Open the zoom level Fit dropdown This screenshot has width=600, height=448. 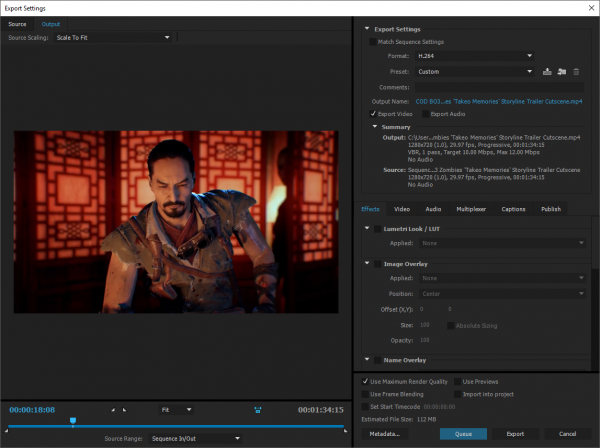click(176, 410)
